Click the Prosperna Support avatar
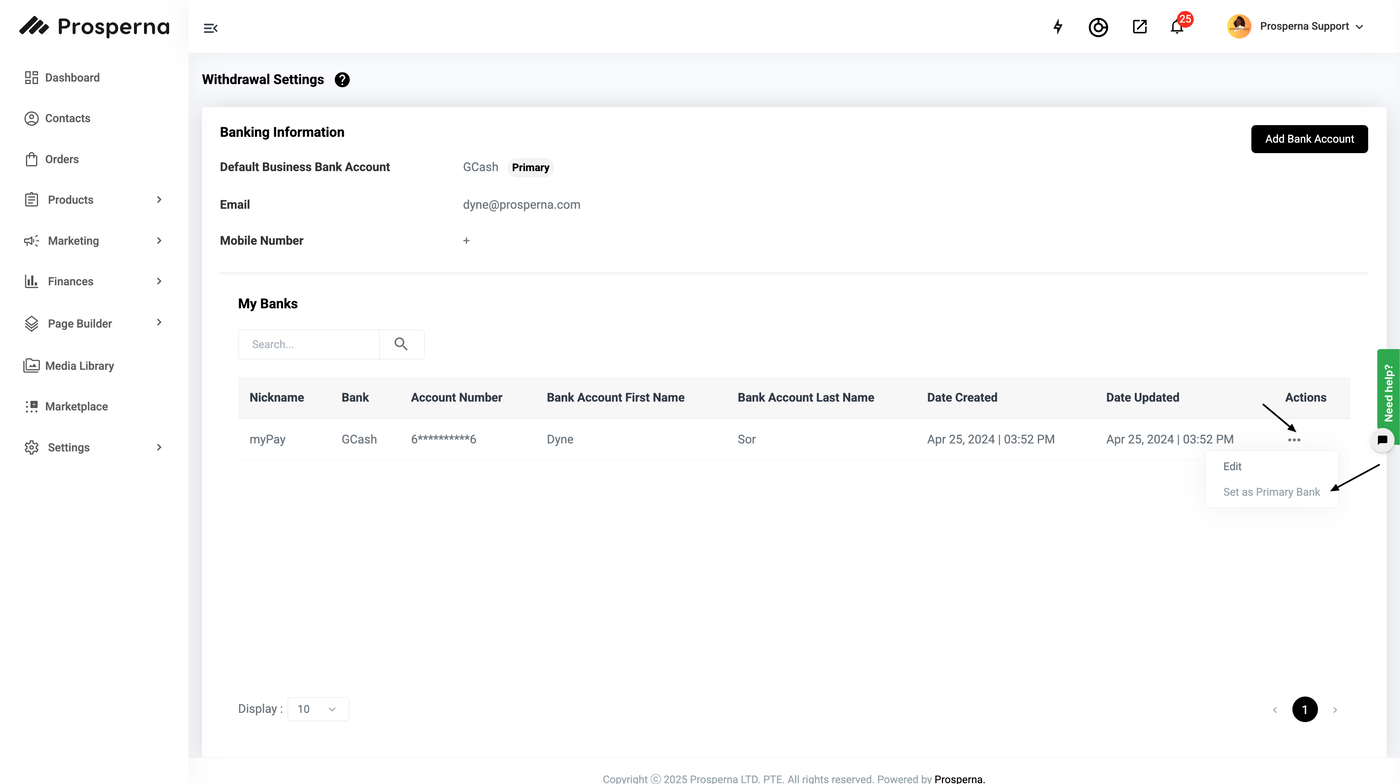 [1239, 27]
